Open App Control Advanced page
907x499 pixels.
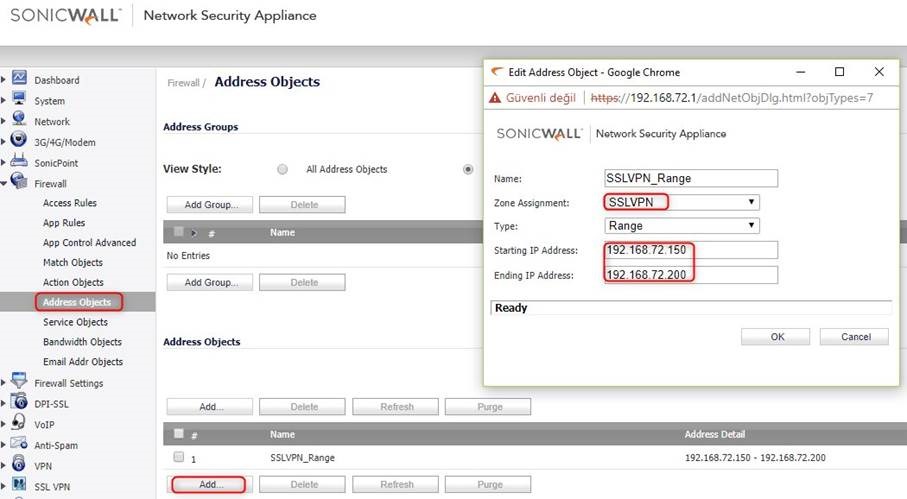click(90, 243)
